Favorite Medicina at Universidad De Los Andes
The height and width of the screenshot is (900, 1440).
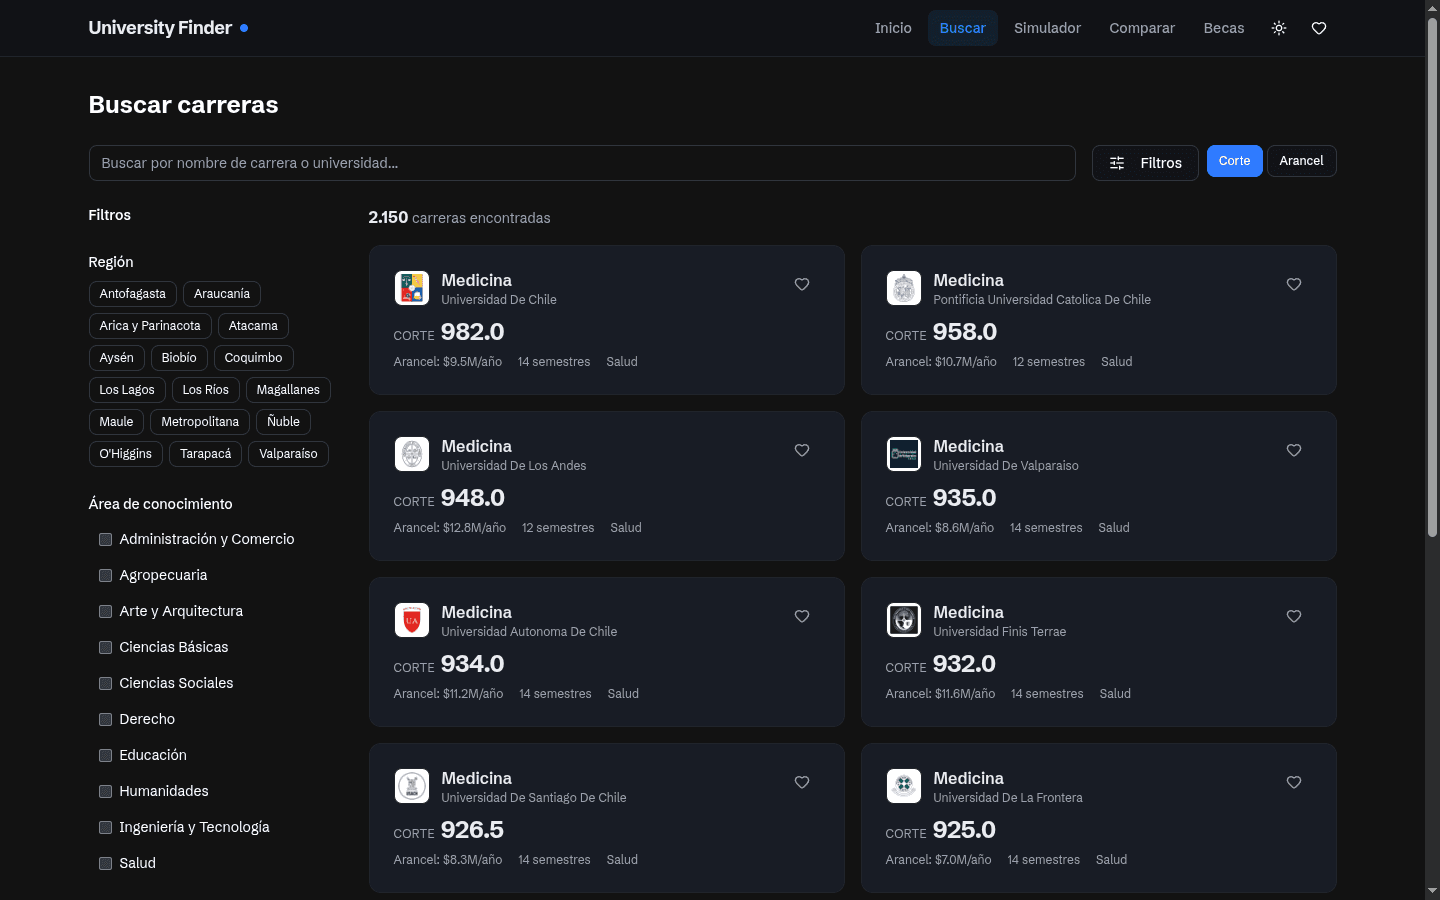(802, 450)
